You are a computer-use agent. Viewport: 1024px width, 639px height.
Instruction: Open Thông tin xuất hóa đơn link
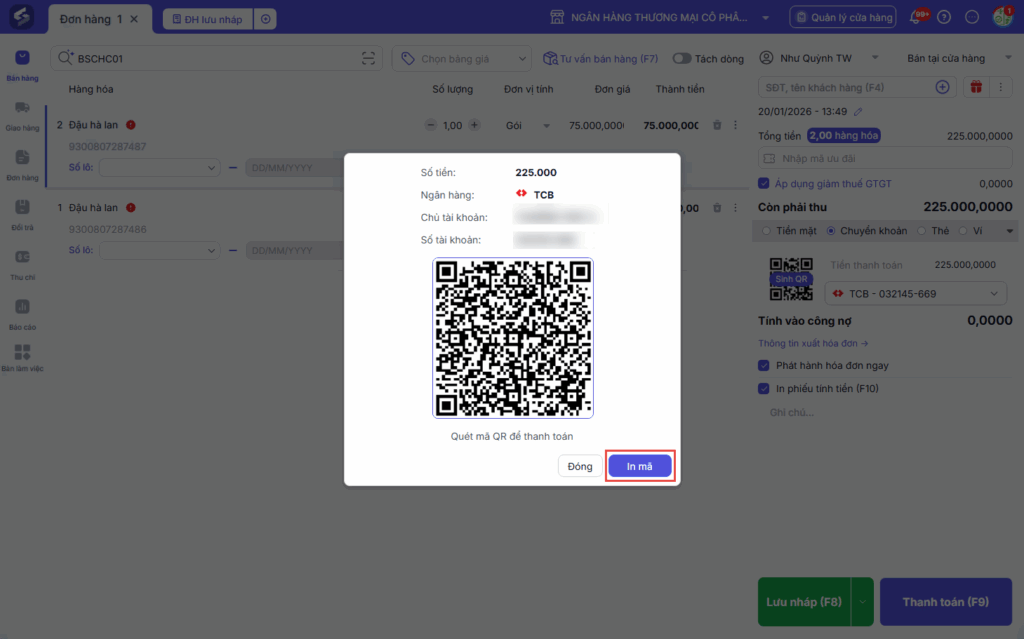coord(813,343)
